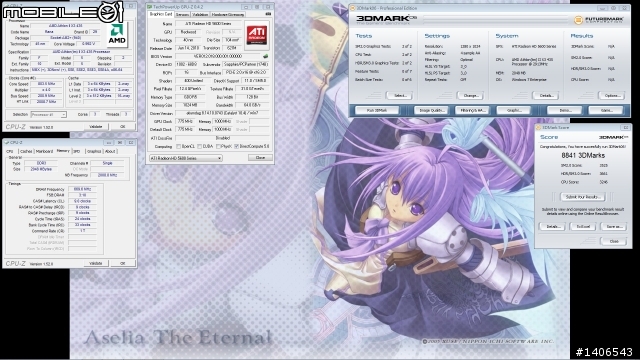This screenshot has width=640, height=360.
Task: Enable the CUDA checkbox in GPU-Z
Action: coord(199,146)
